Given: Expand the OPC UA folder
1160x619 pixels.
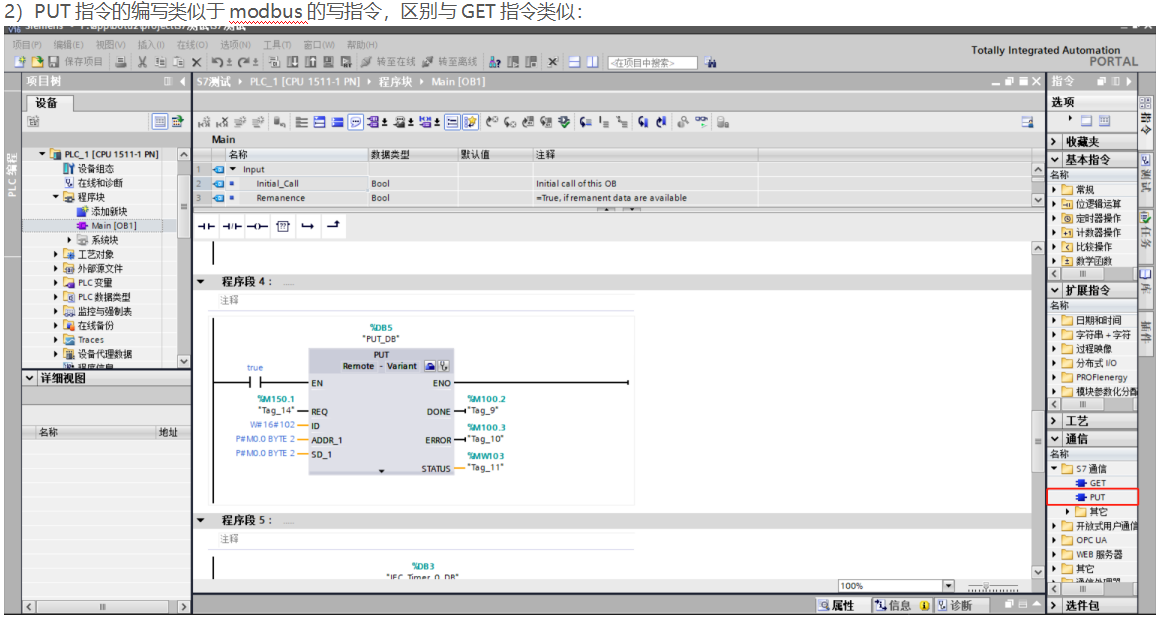Looking at the screenshot, I should 1054,540.
